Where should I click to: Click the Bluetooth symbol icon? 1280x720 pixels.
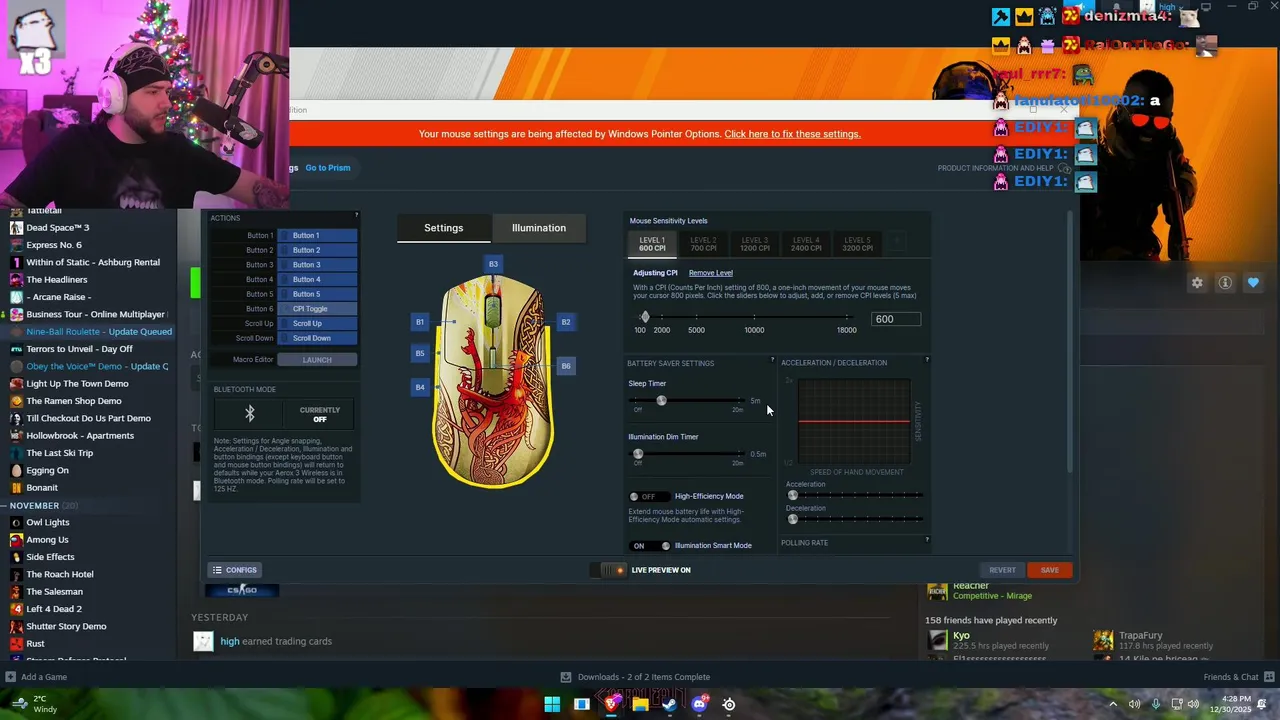[250, 414]
